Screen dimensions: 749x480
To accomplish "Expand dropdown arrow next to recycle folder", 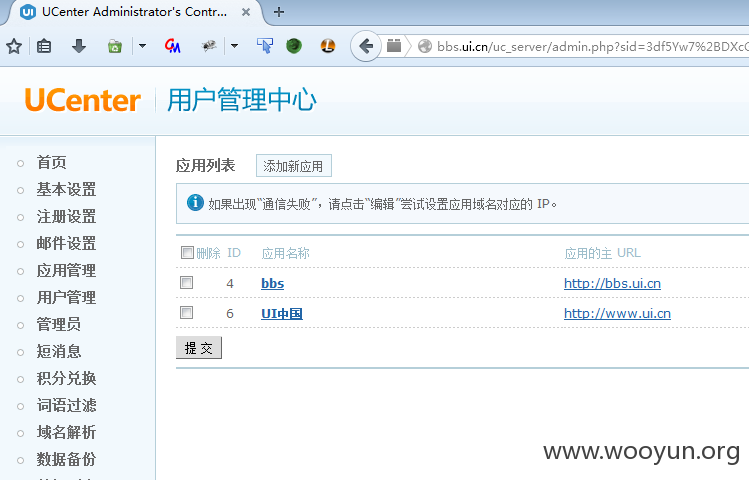I will coord(142,46).
